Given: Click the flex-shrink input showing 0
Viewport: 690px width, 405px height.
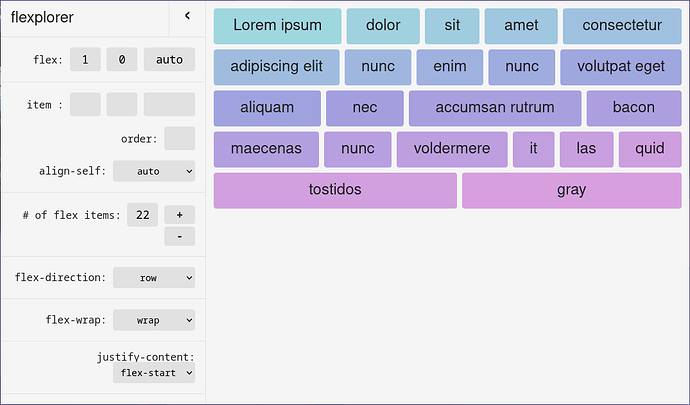Looking at the screenshot, I should (x=121, y=60).
